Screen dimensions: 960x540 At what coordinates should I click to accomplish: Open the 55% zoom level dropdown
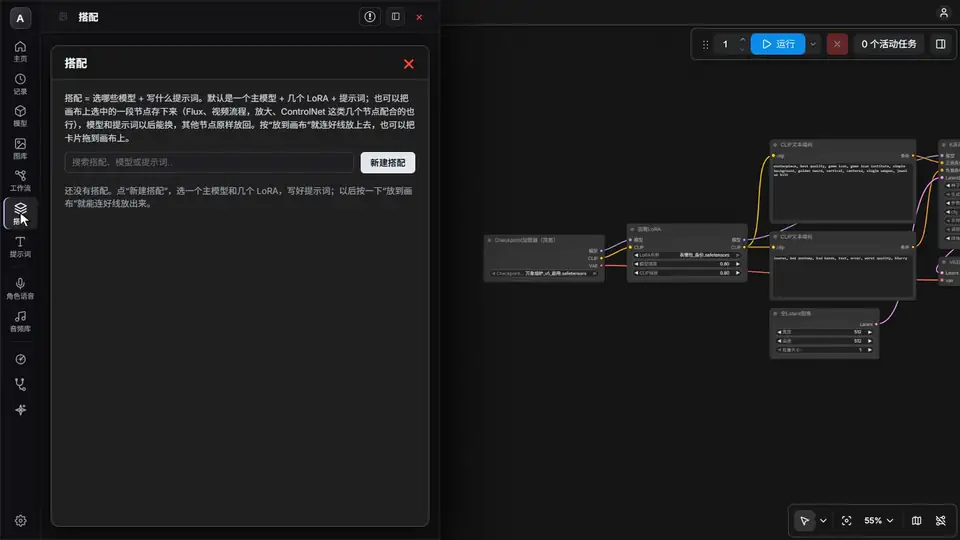click(879, 521)
